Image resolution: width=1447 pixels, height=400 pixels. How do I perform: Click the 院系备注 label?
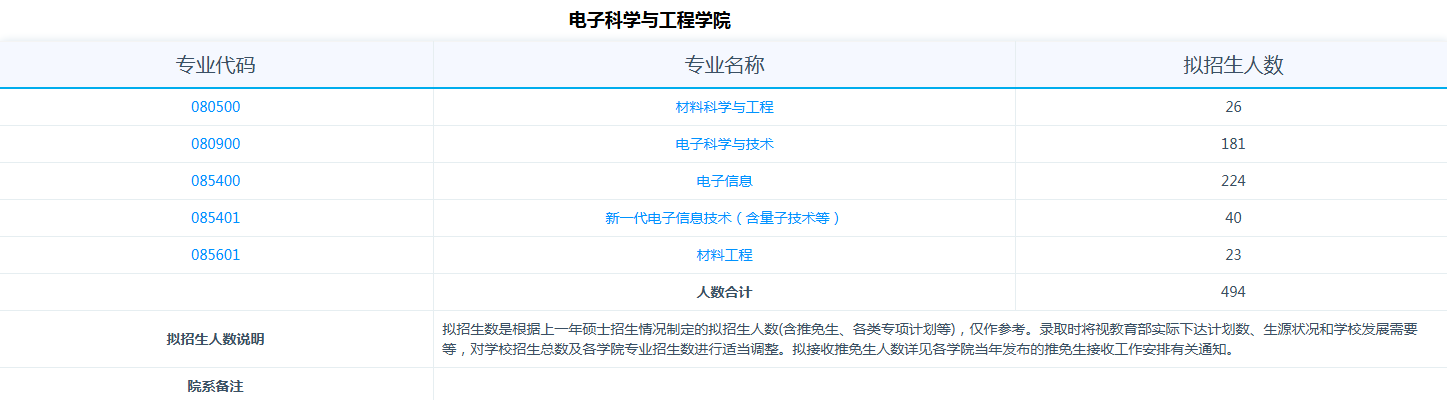pyautogui.click(x=216, y=385)
